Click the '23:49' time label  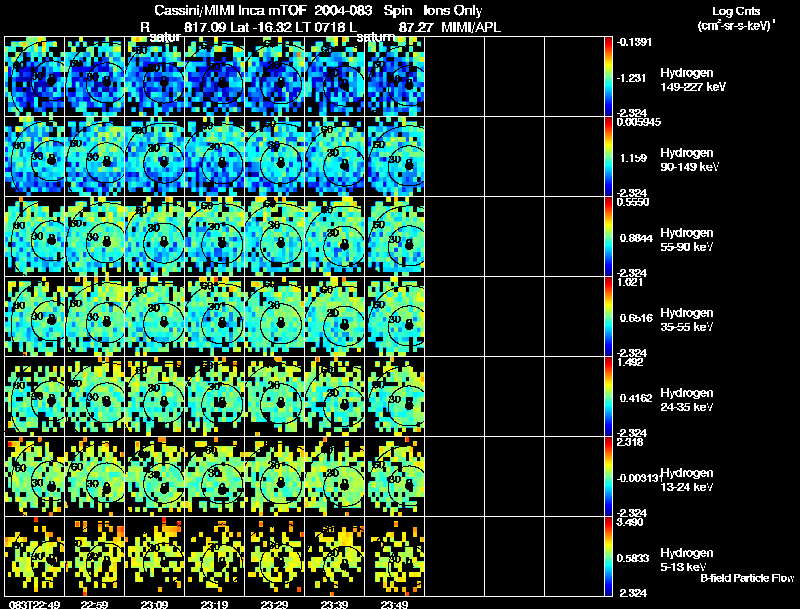pyautogui.click(x=394, y=605)
